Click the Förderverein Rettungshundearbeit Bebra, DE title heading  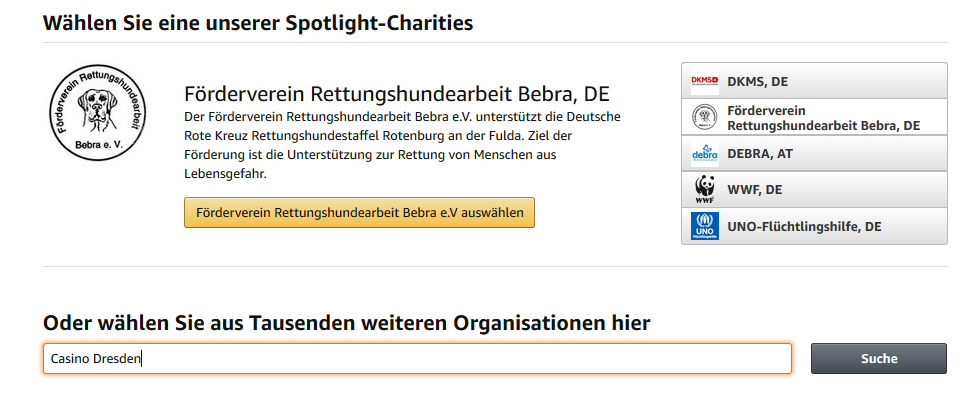click(x=397, y=94)
